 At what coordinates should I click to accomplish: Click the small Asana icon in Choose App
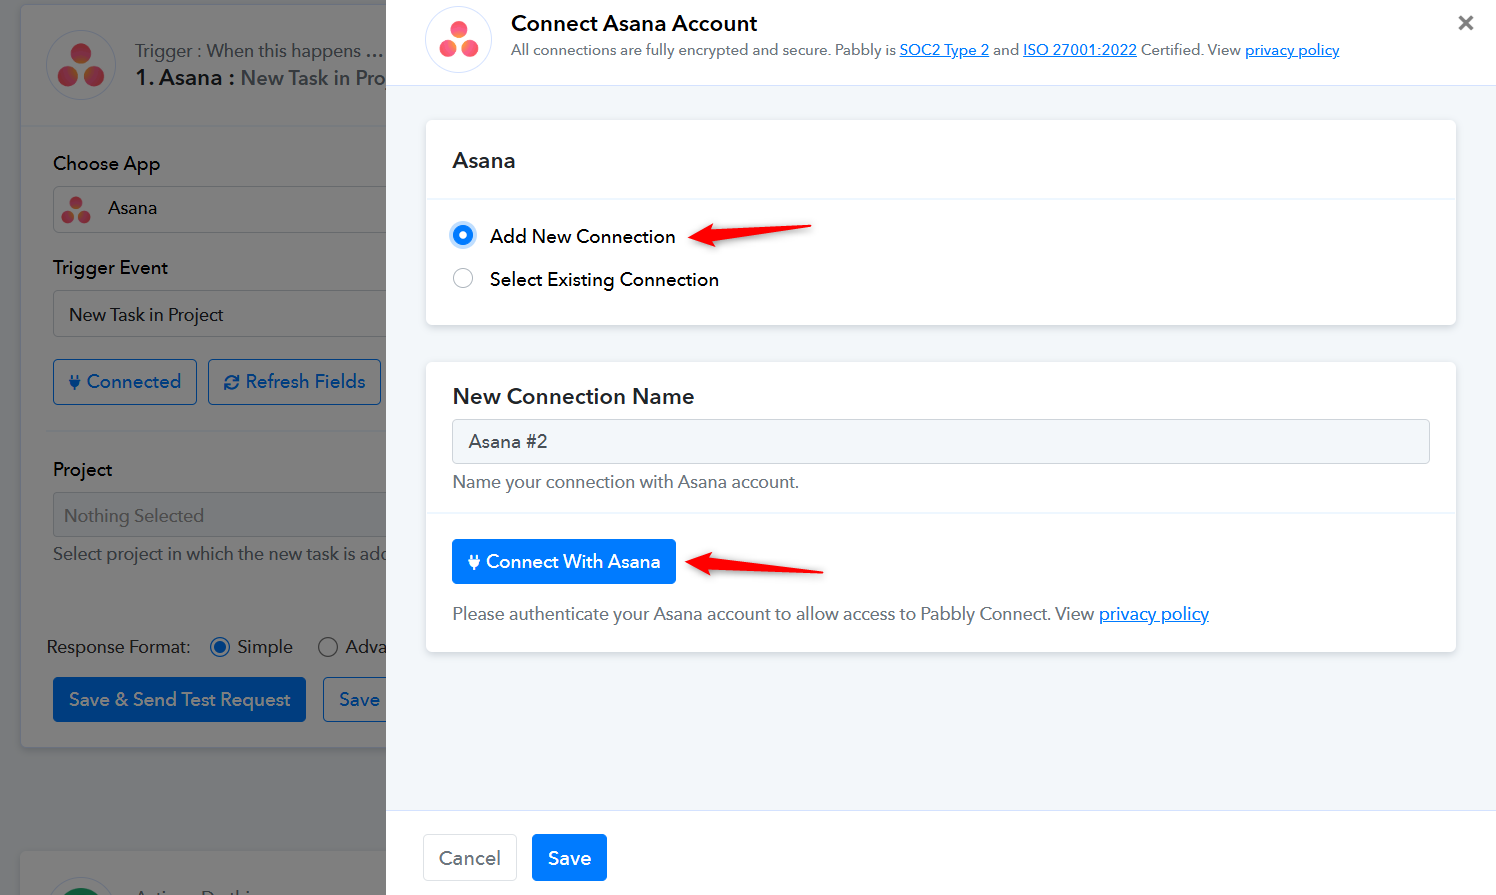76,209
